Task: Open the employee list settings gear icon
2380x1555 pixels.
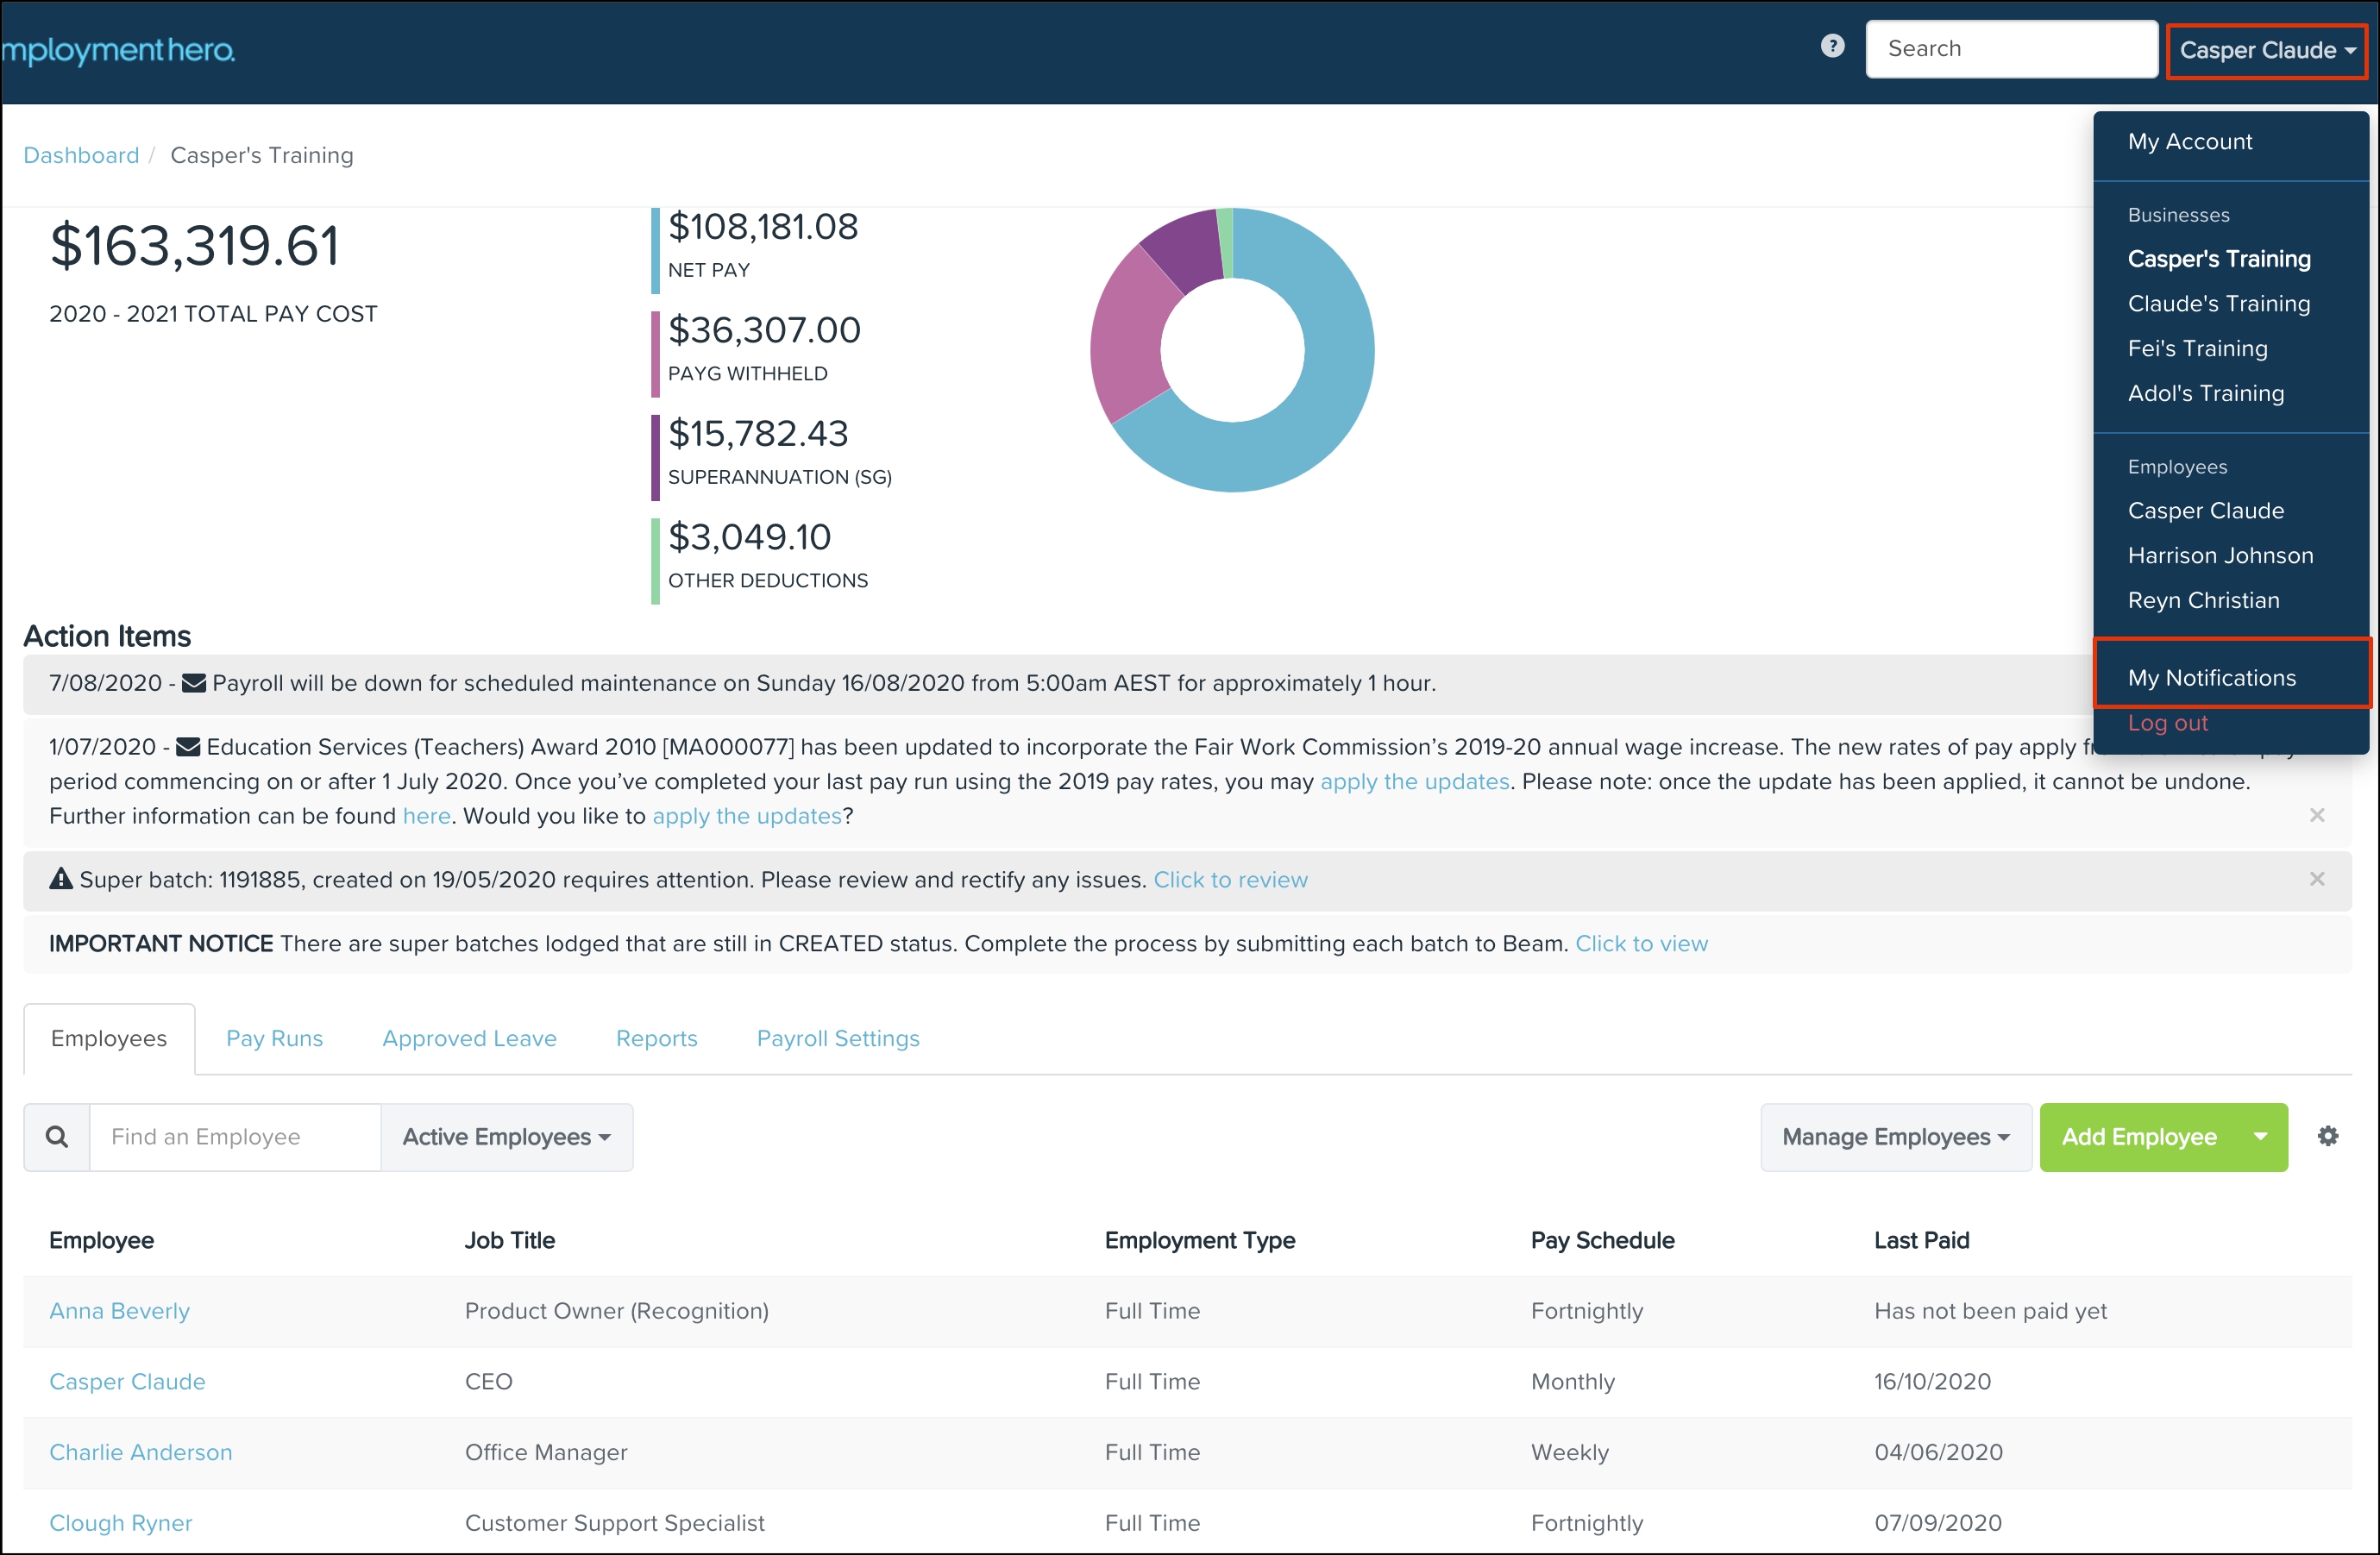Action: 2327,1136
